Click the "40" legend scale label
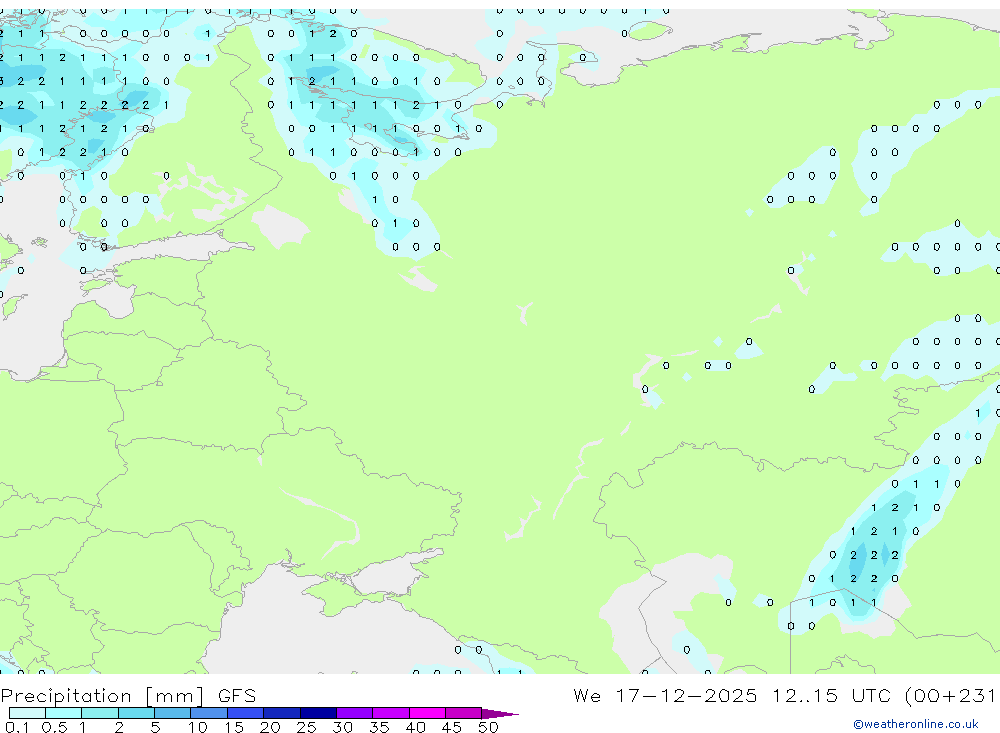 pos(415,727)
